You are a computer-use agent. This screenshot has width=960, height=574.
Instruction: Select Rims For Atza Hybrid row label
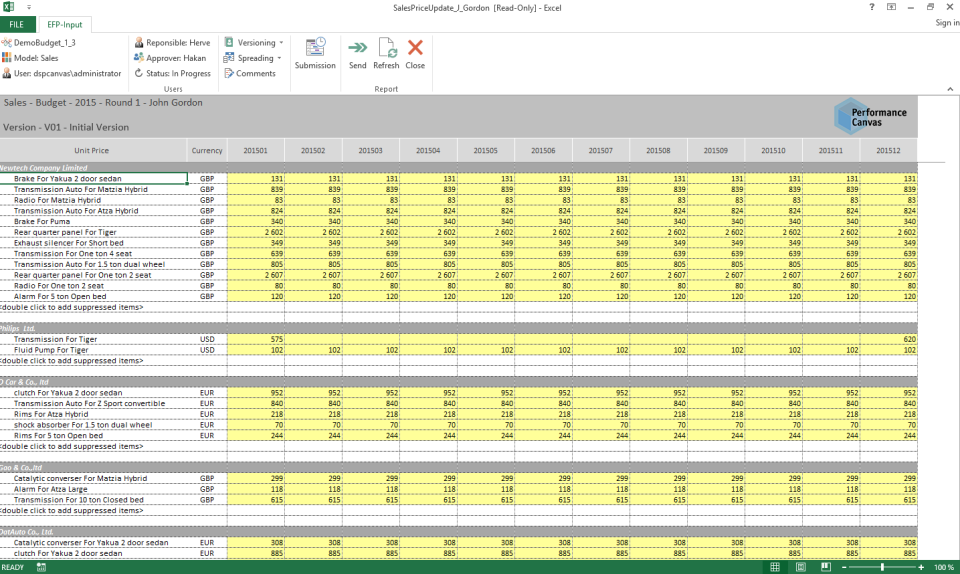51,414
